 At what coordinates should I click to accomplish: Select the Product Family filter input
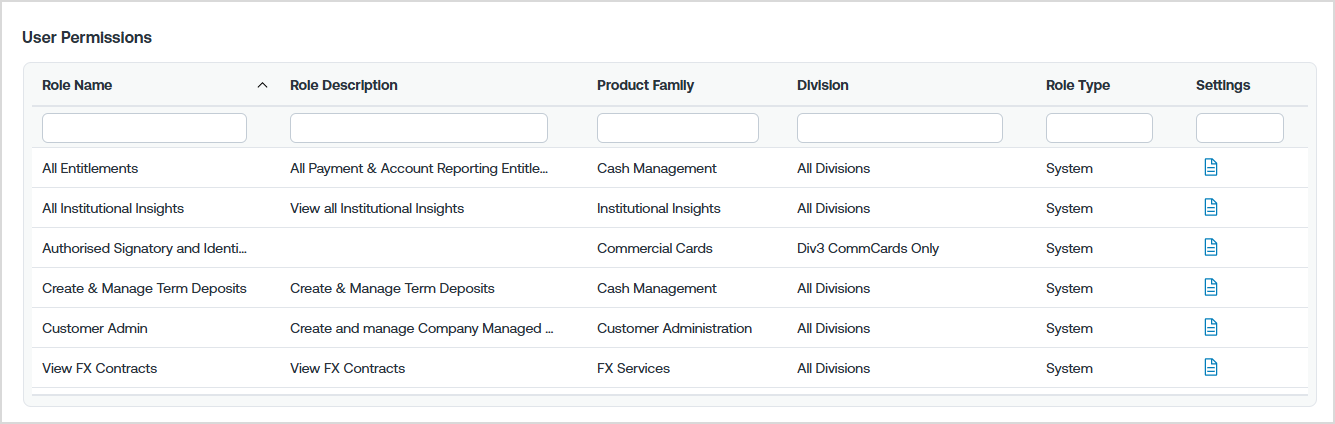tap(678, 128)
